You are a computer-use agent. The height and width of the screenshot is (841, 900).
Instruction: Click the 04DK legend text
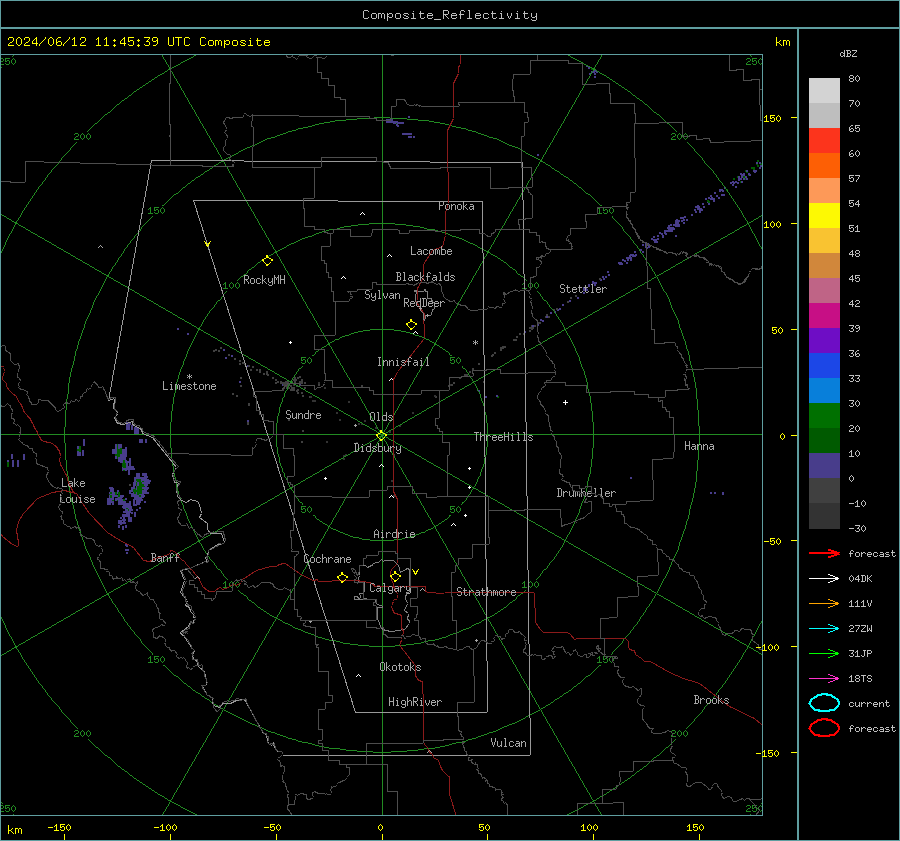coord(860,579)
